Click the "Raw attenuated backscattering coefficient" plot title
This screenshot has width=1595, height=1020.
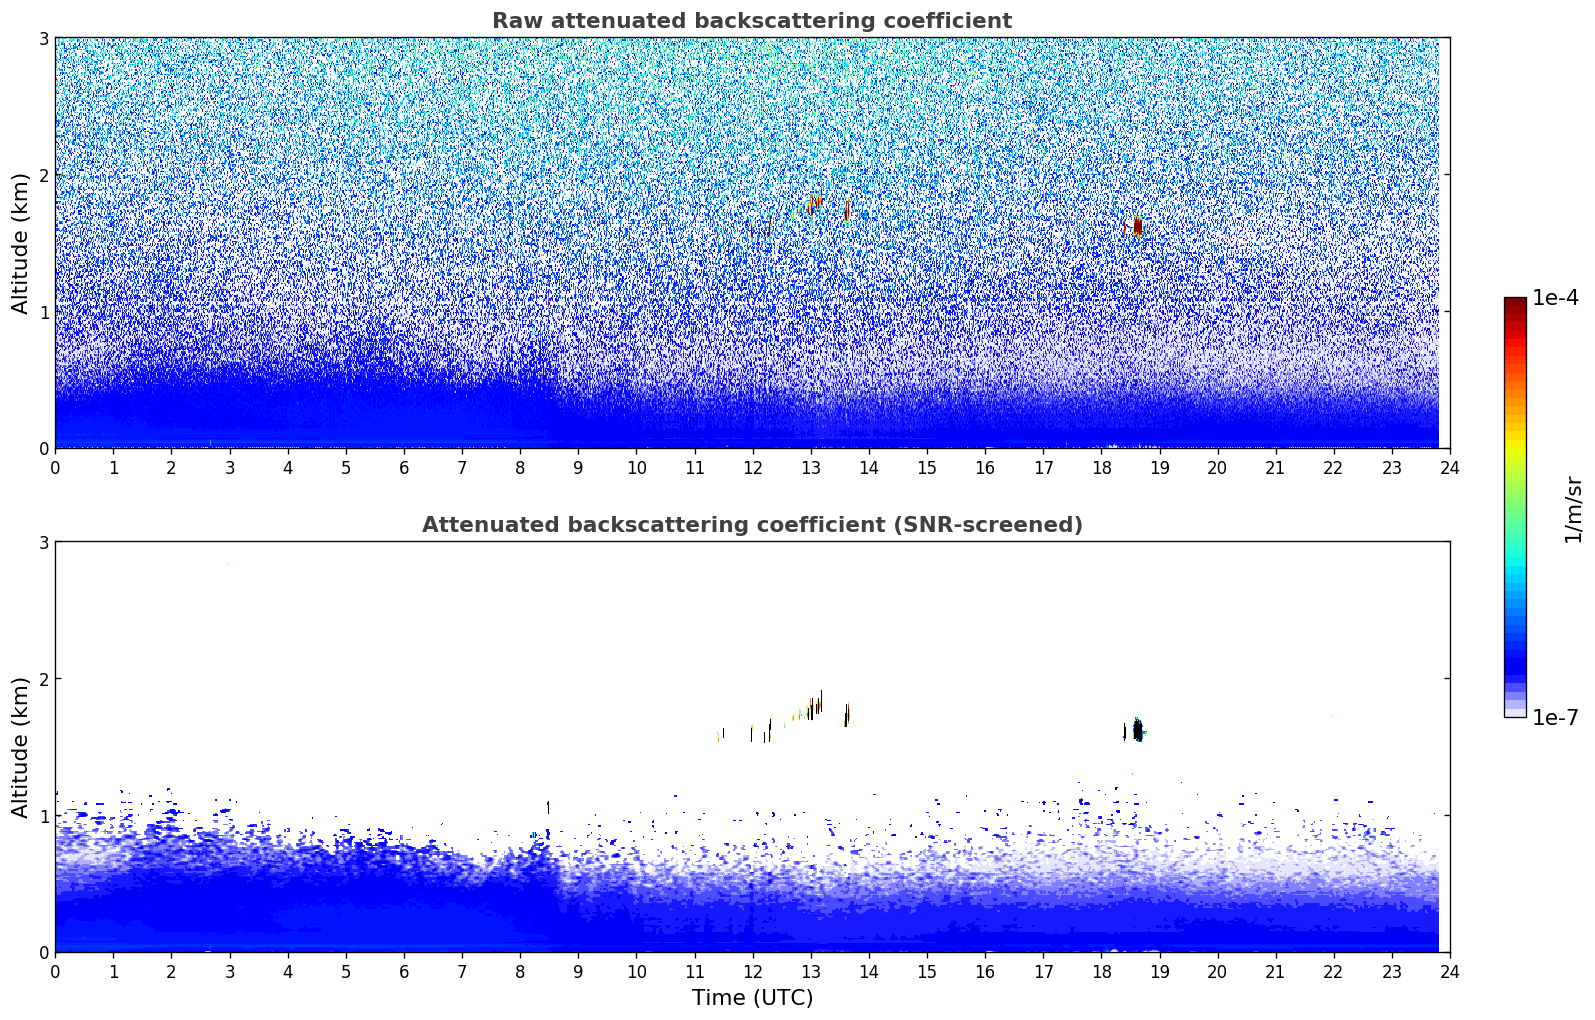pyautogui.click(x=752, y=21)
